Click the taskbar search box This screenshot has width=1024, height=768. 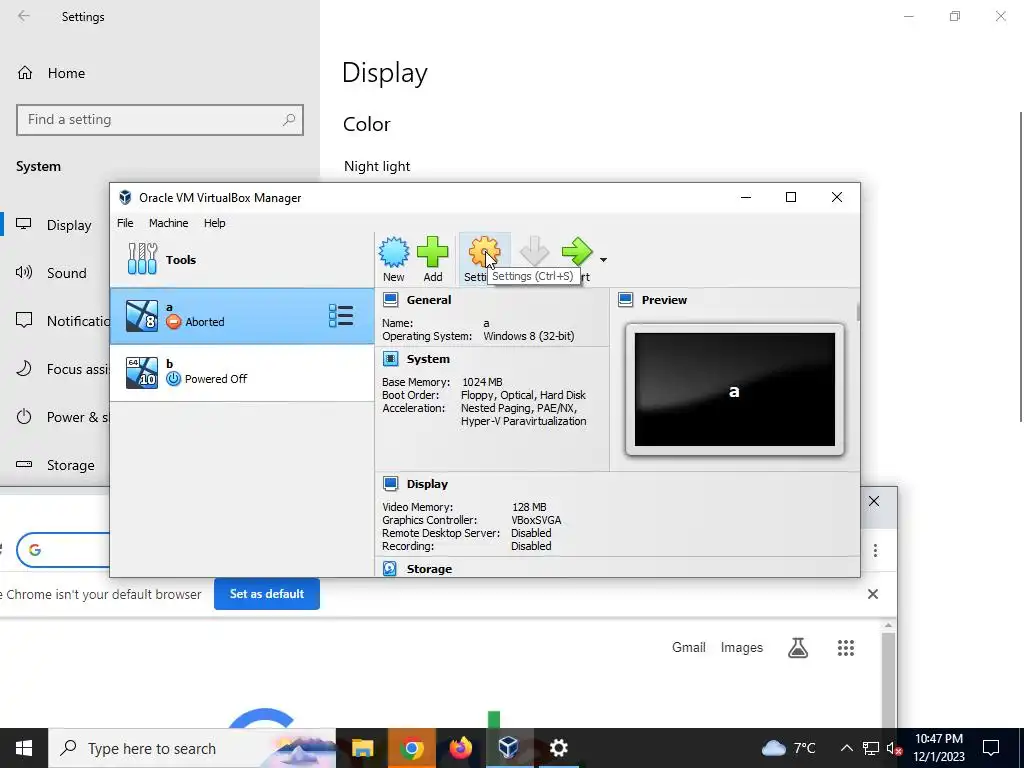pos(191,748)
